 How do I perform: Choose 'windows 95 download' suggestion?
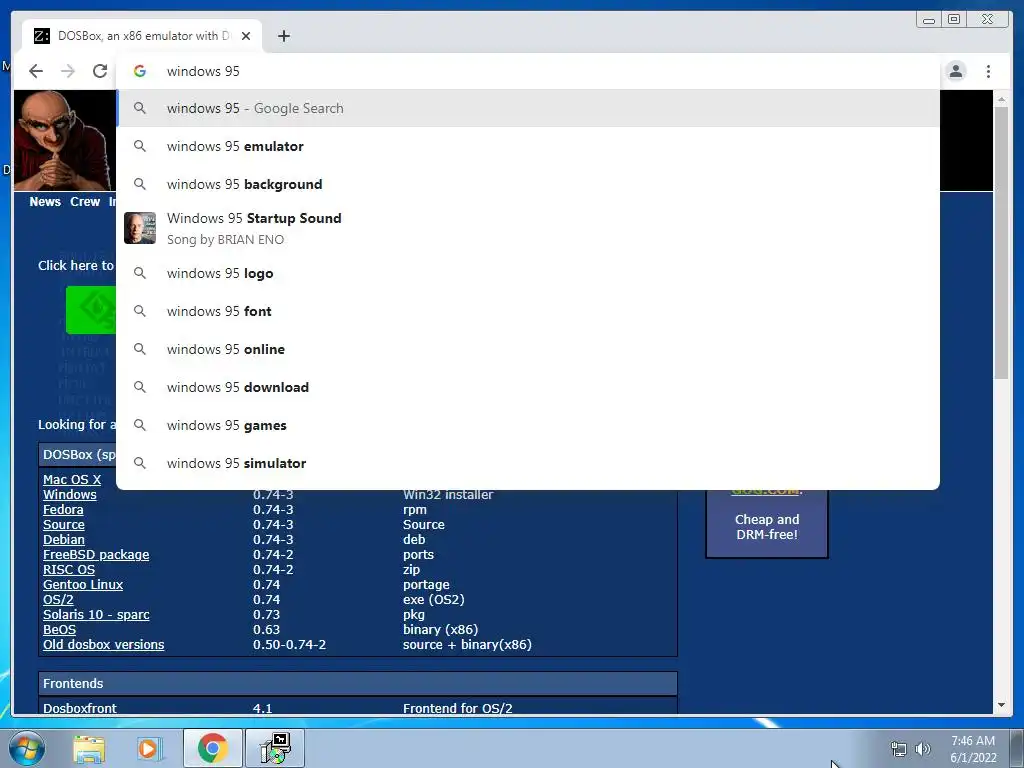click(528, 387)
